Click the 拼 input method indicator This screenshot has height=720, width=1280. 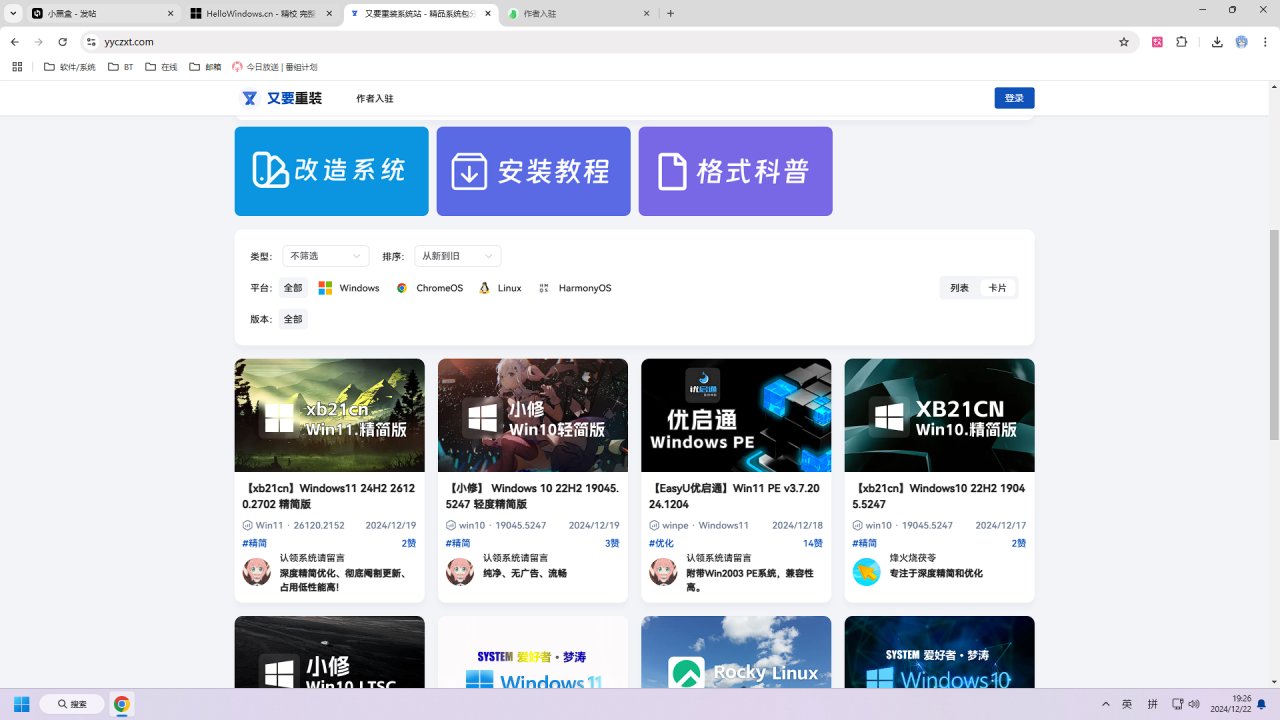tap(1153, 704)
